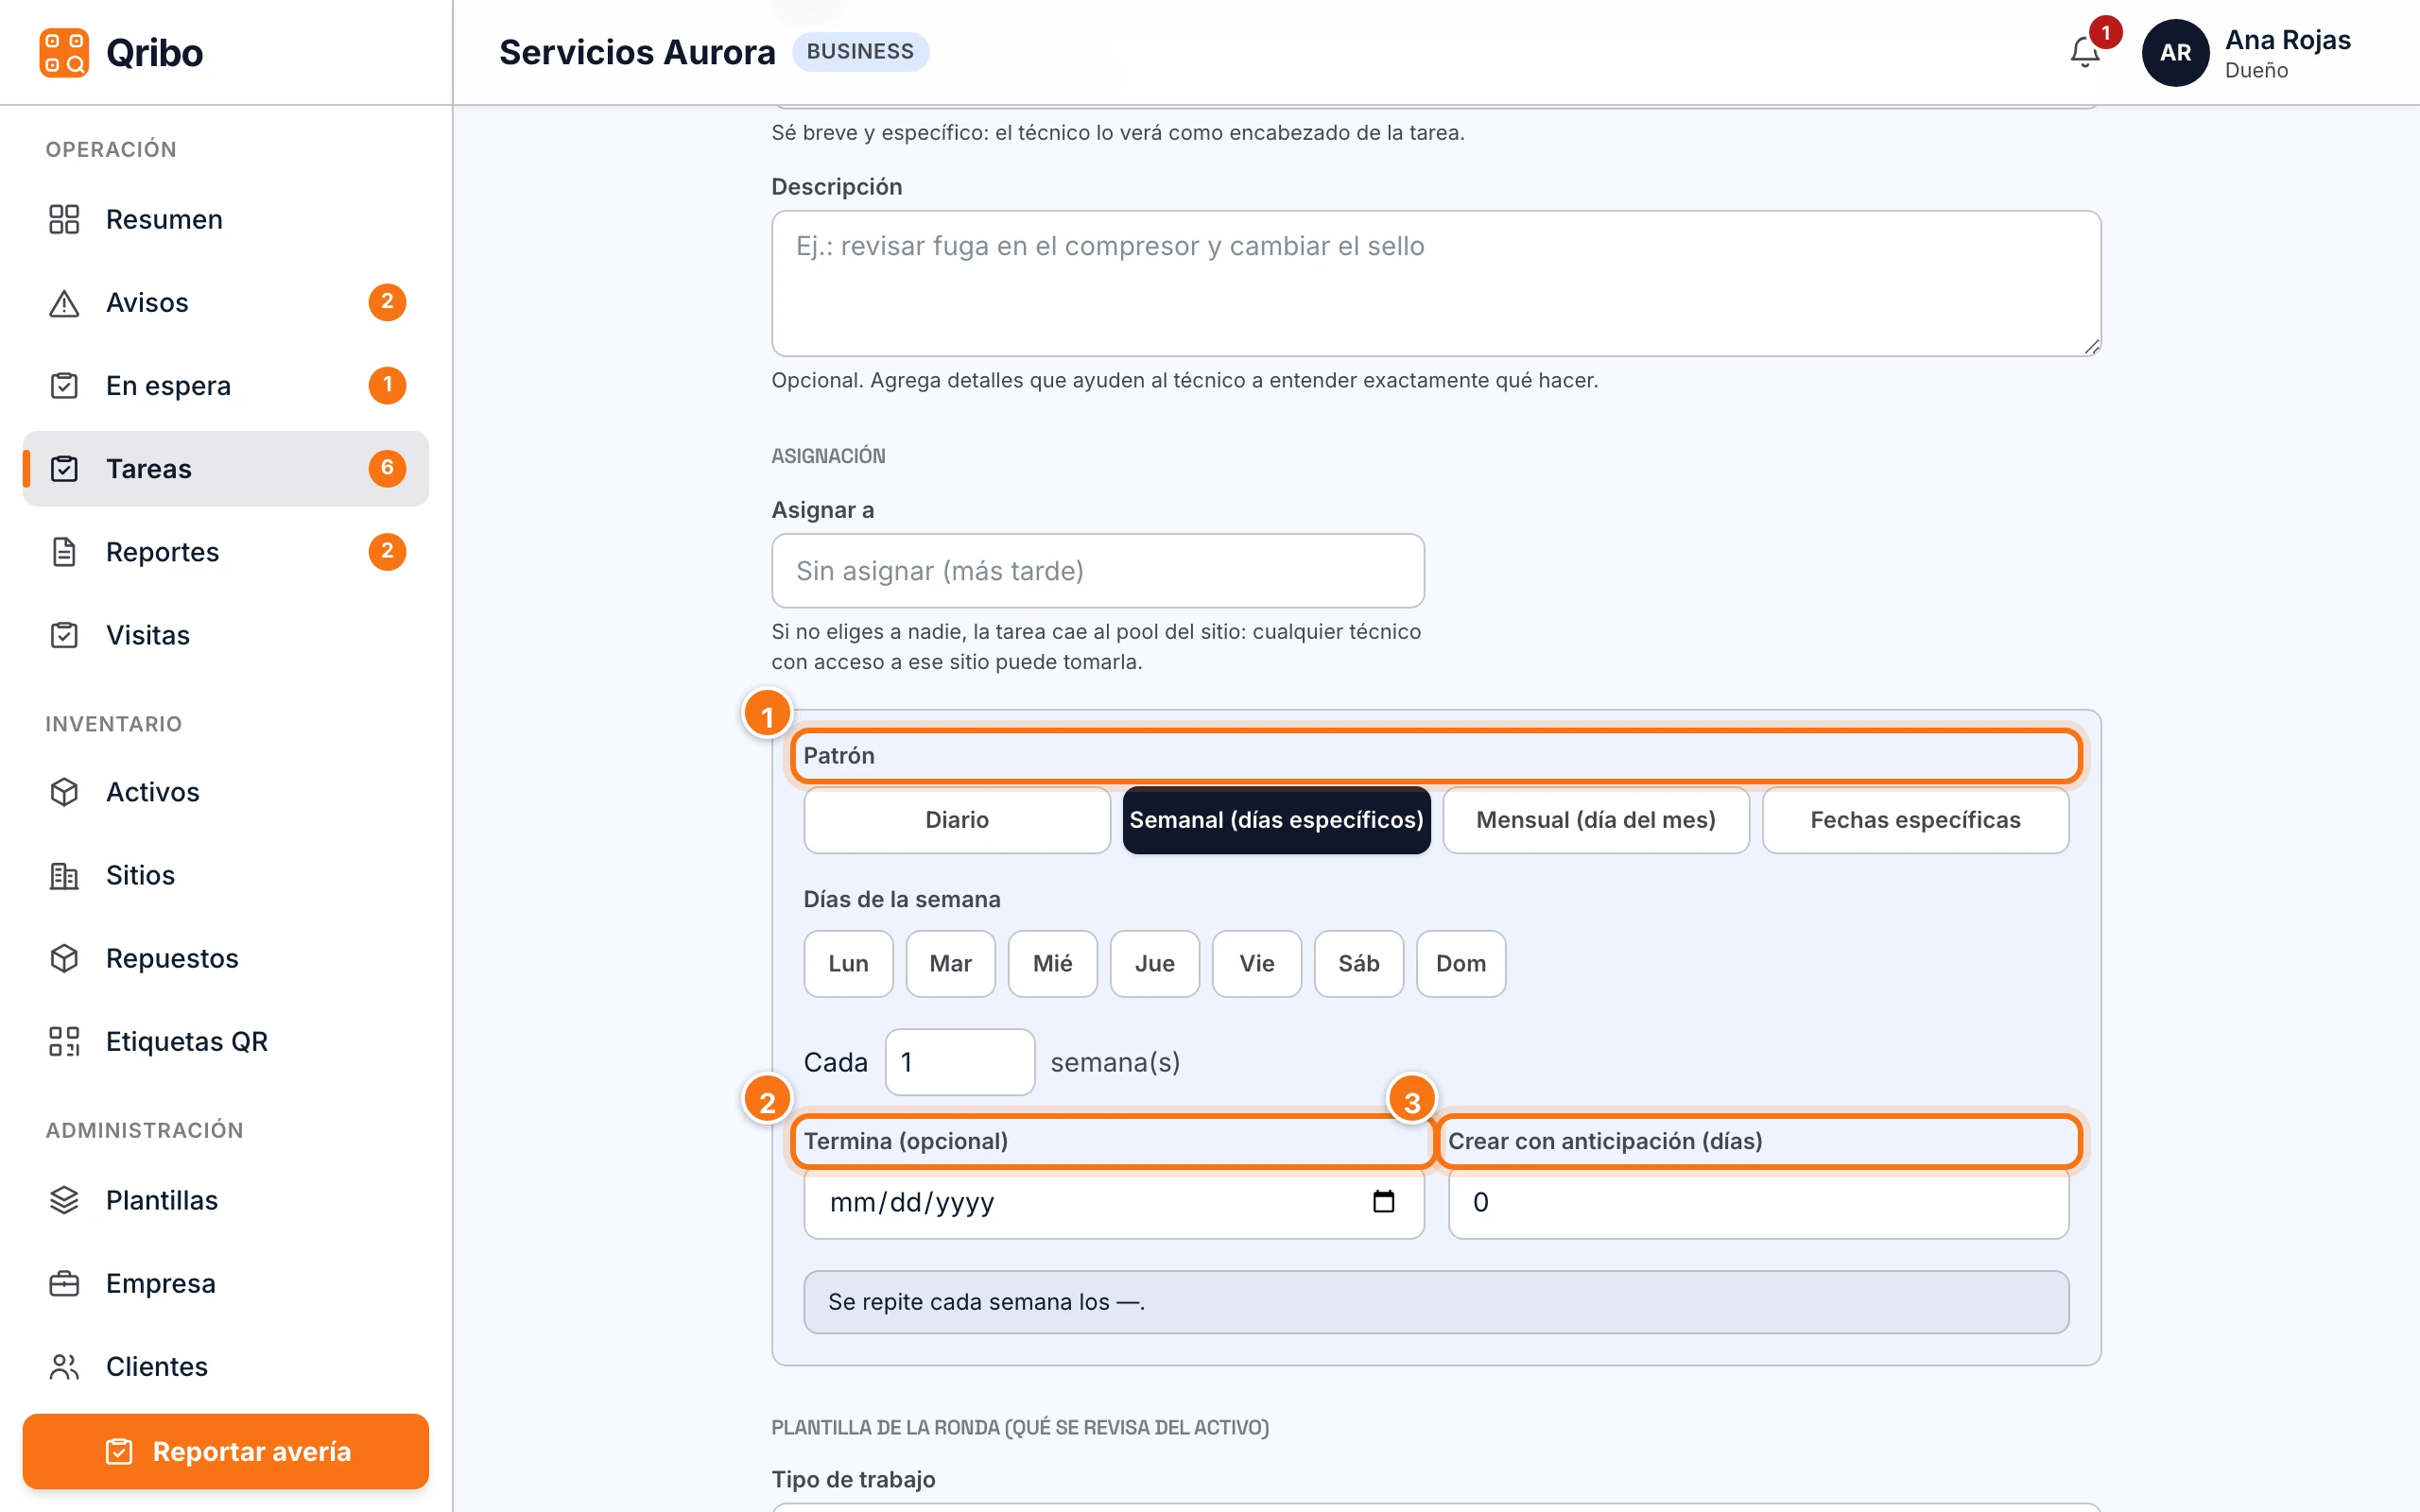Open calendar picker in Termina date field

[1383, 1201]
